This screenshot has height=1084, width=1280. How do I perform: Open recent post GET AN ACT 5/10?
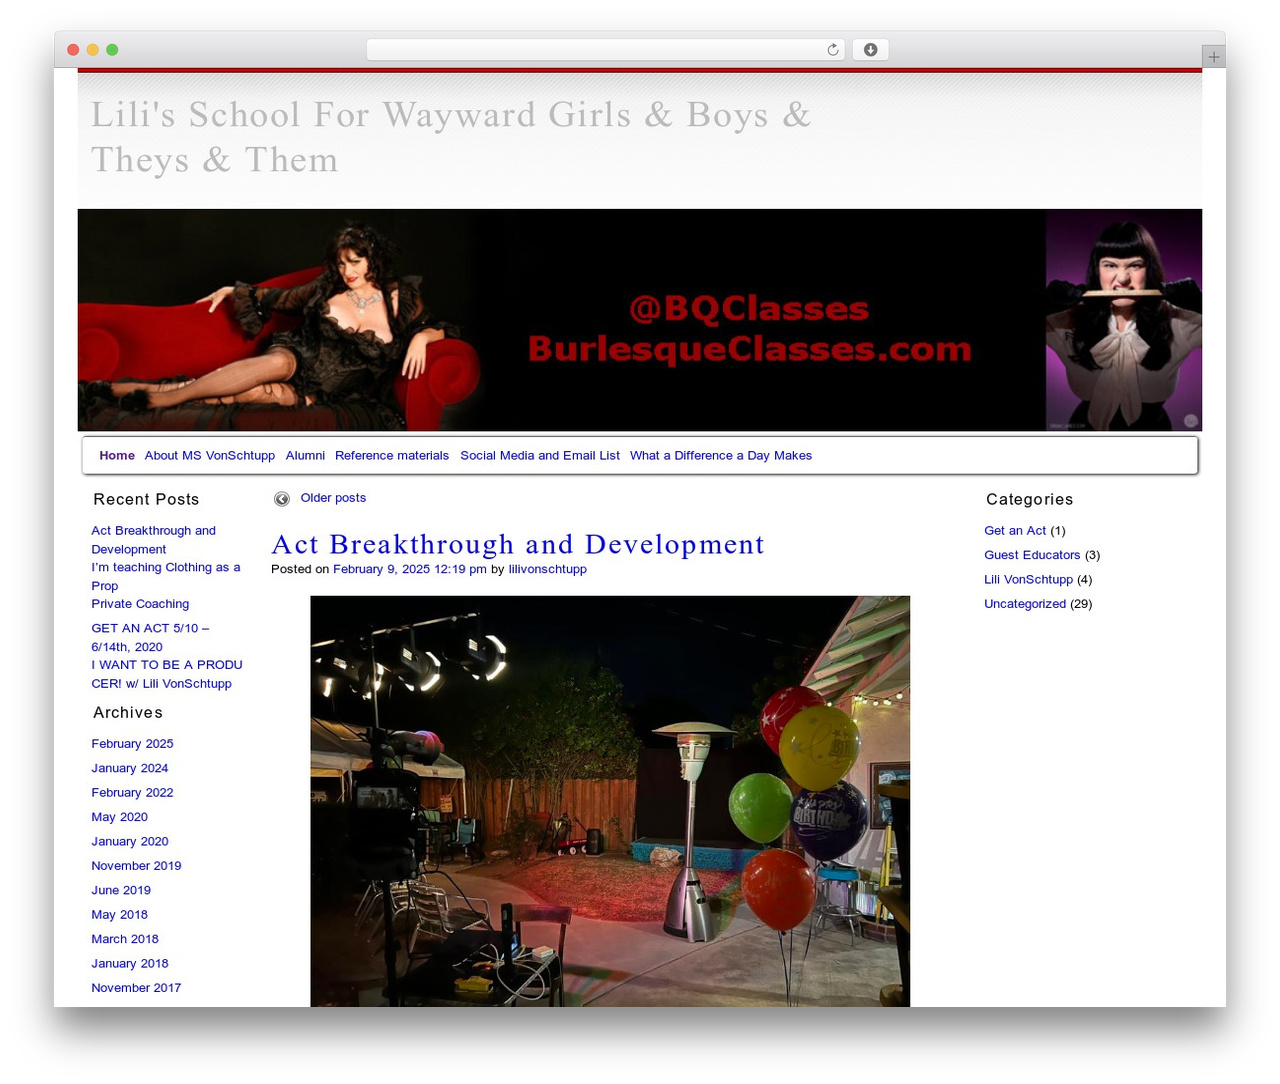pos(150,637)
